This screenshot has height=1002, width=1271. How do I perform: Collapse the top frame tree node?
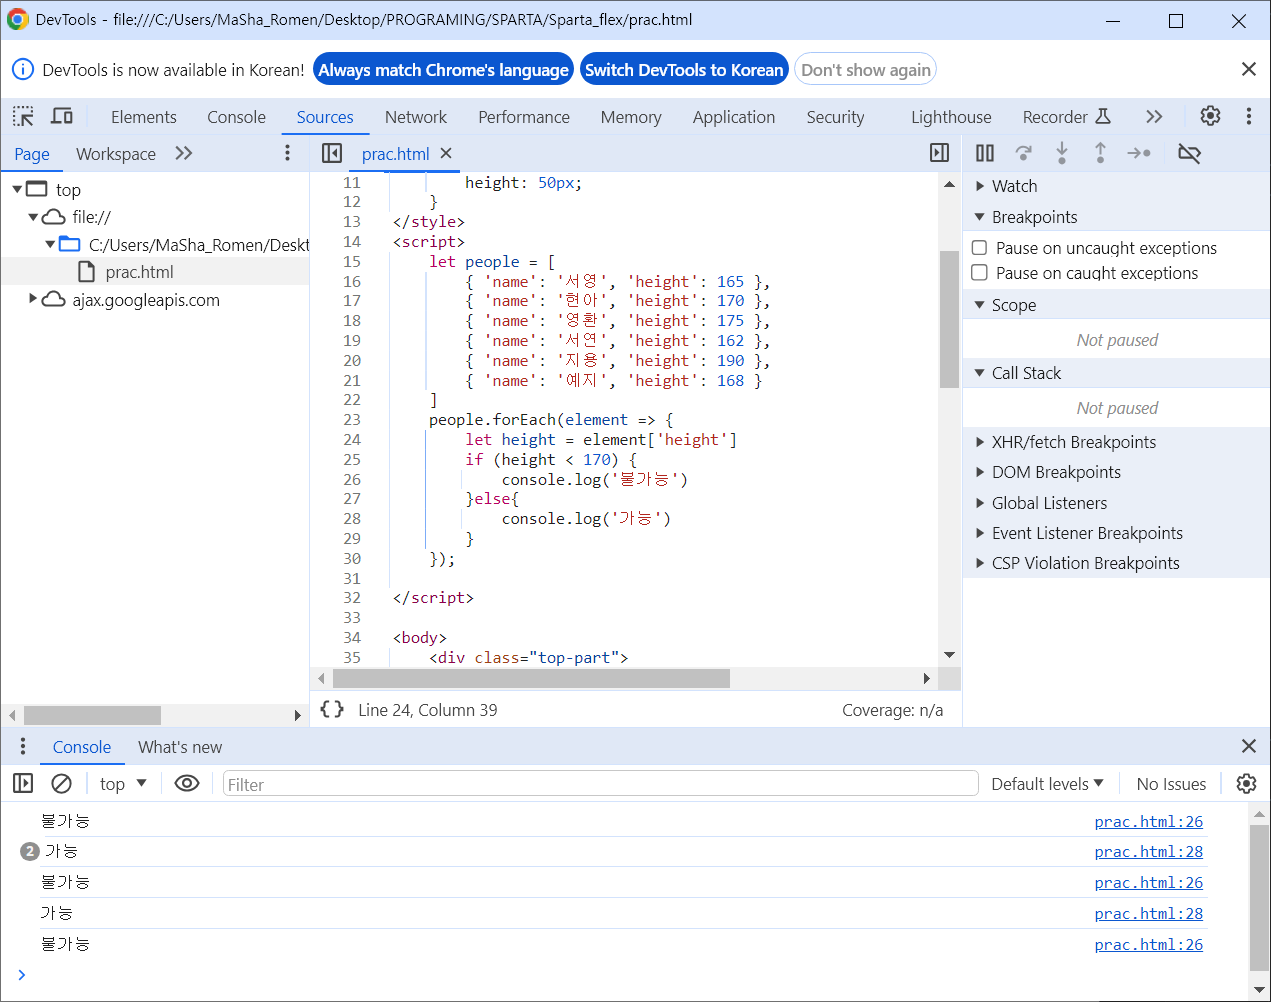point(17,189)
